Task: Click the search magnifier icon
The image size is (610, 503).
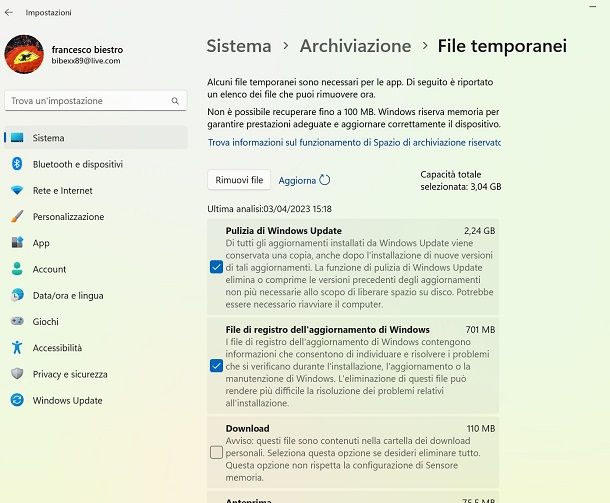Action: 175,101
